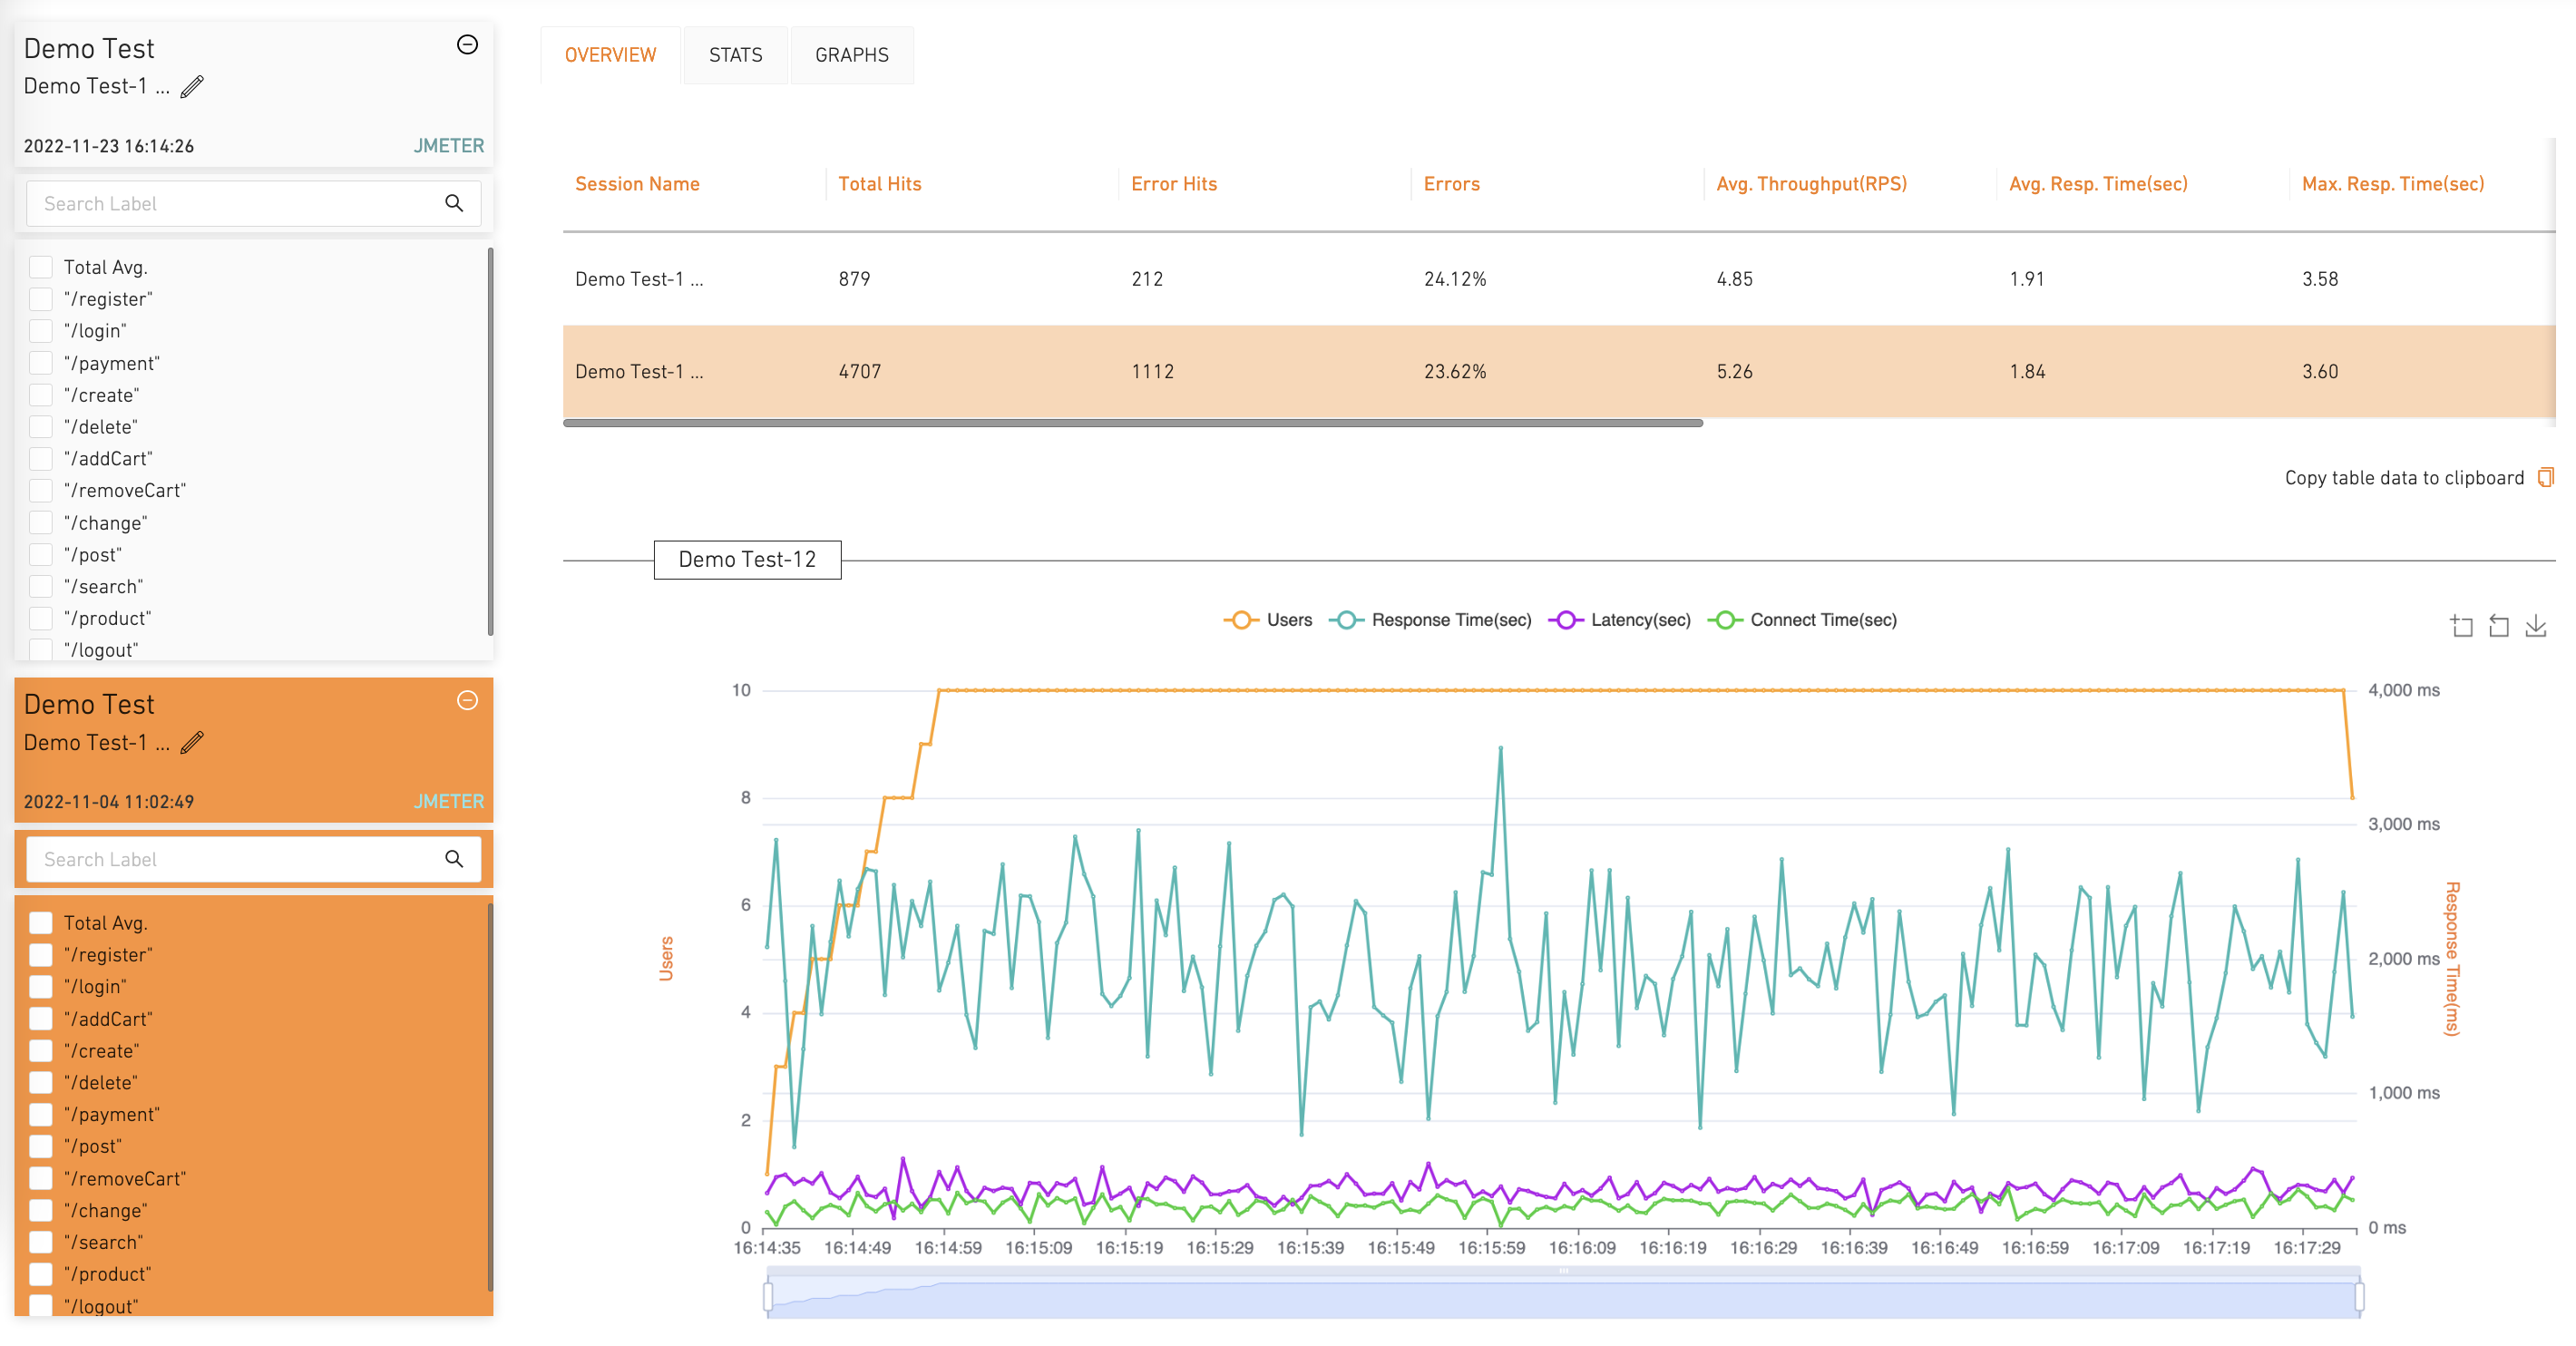
Task: Open the GRAPHS tab
Action: [851, 55]
